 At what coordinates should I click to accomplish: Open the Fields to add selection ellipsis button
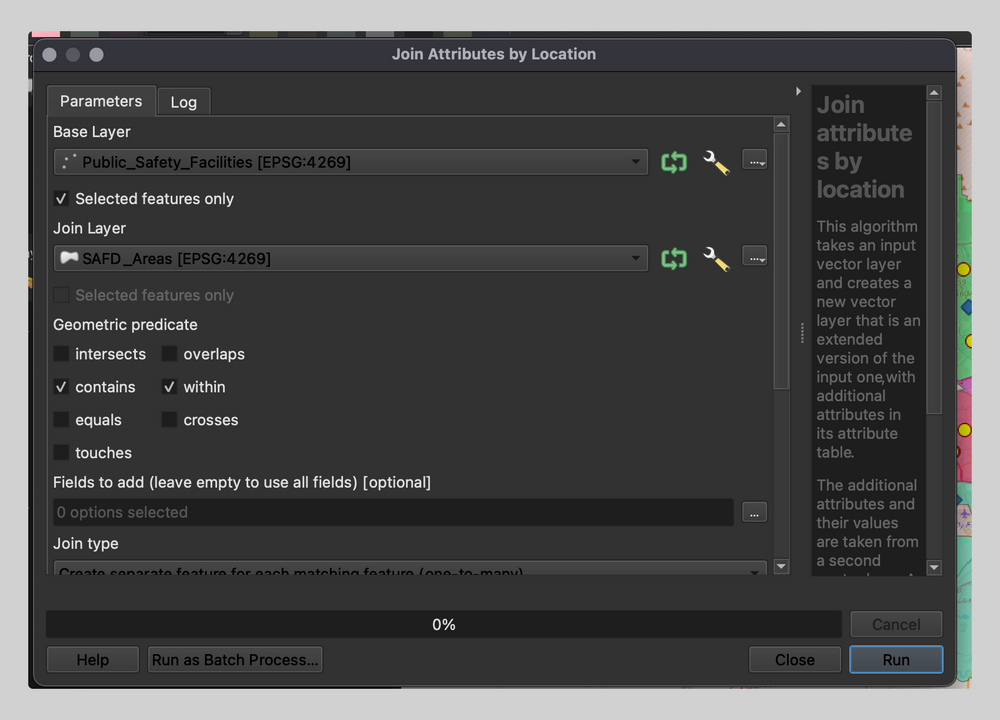click(754, 512)
